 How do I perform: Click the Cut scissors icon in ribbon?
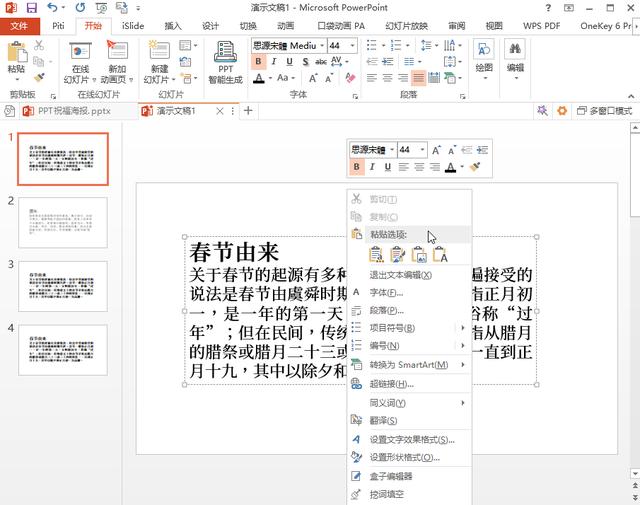pyautogui.click(x=39, y=45)
